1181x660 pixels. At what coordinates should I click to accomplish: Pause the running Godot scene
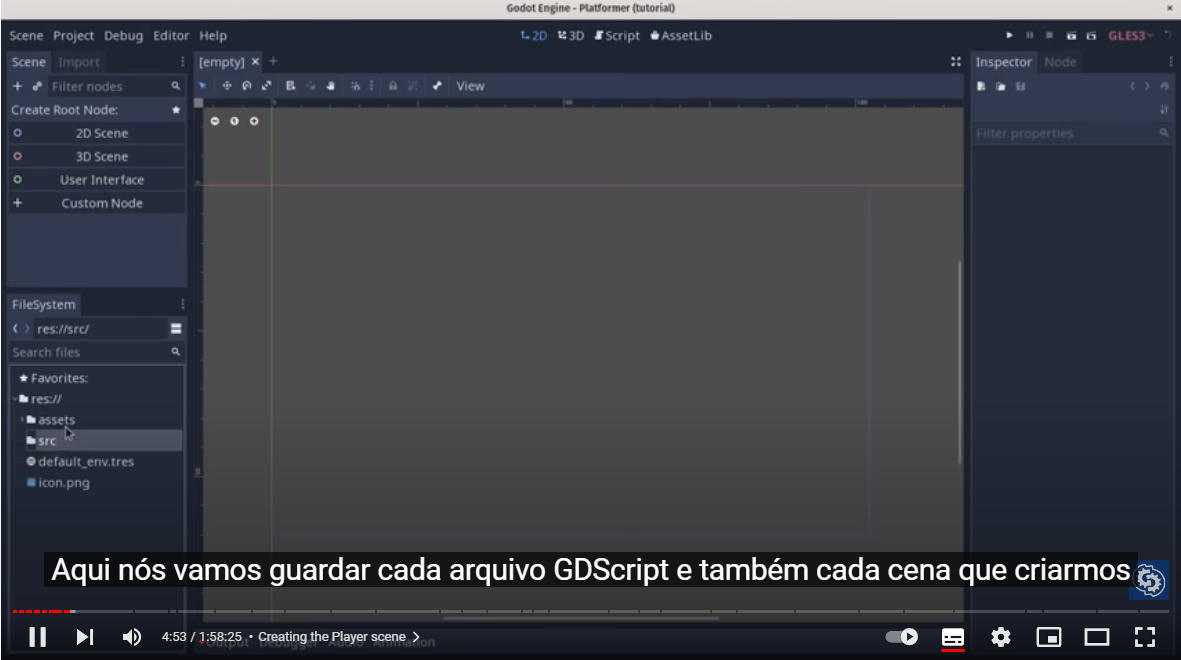[1030, 35]
